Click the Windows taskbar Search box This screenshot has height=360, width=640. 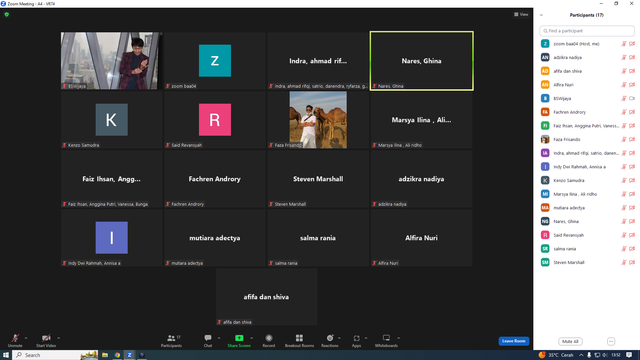56,355
